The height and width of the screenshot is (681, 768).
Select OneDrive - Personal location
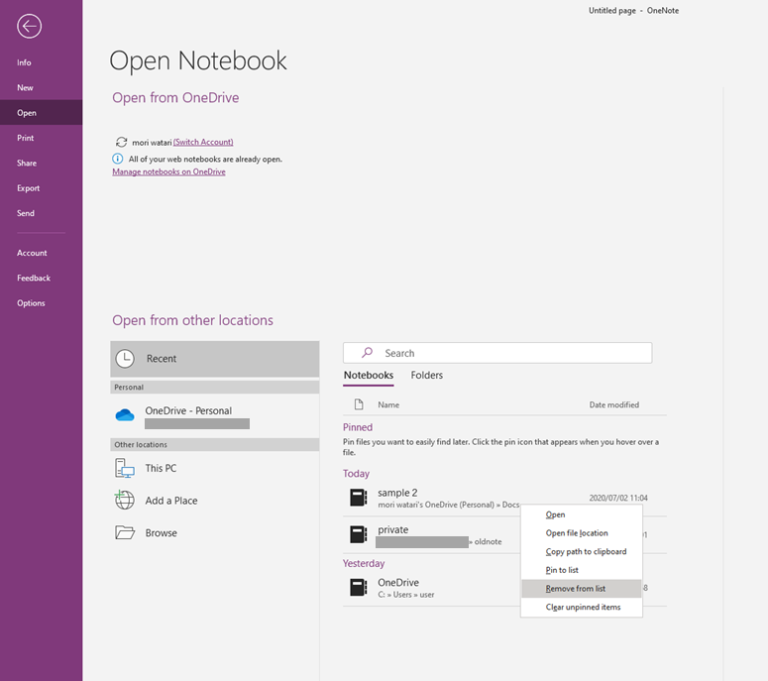215,416
